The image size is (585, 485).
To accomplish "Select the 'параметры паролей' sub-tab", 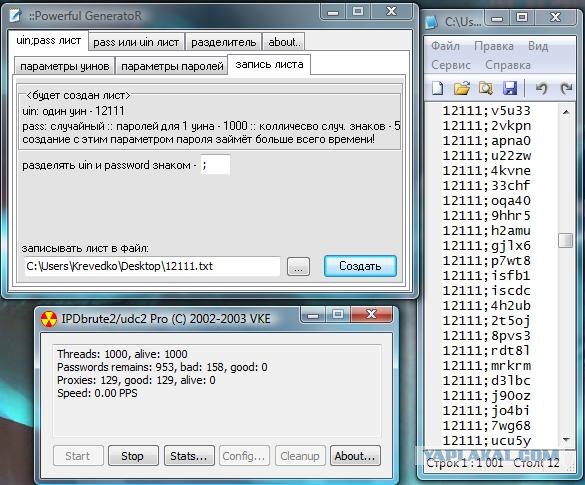I will (x=172, y=66).
